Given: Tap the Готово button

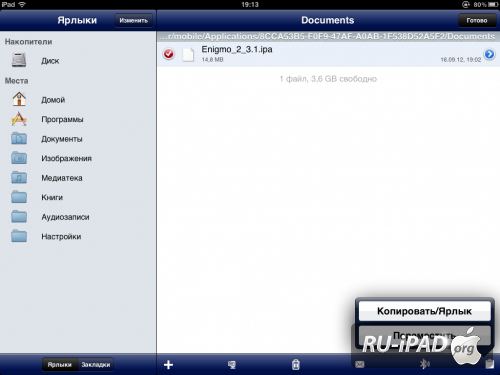Looking at the screenshot, I should pyautogui.click(x=477, y=20).
